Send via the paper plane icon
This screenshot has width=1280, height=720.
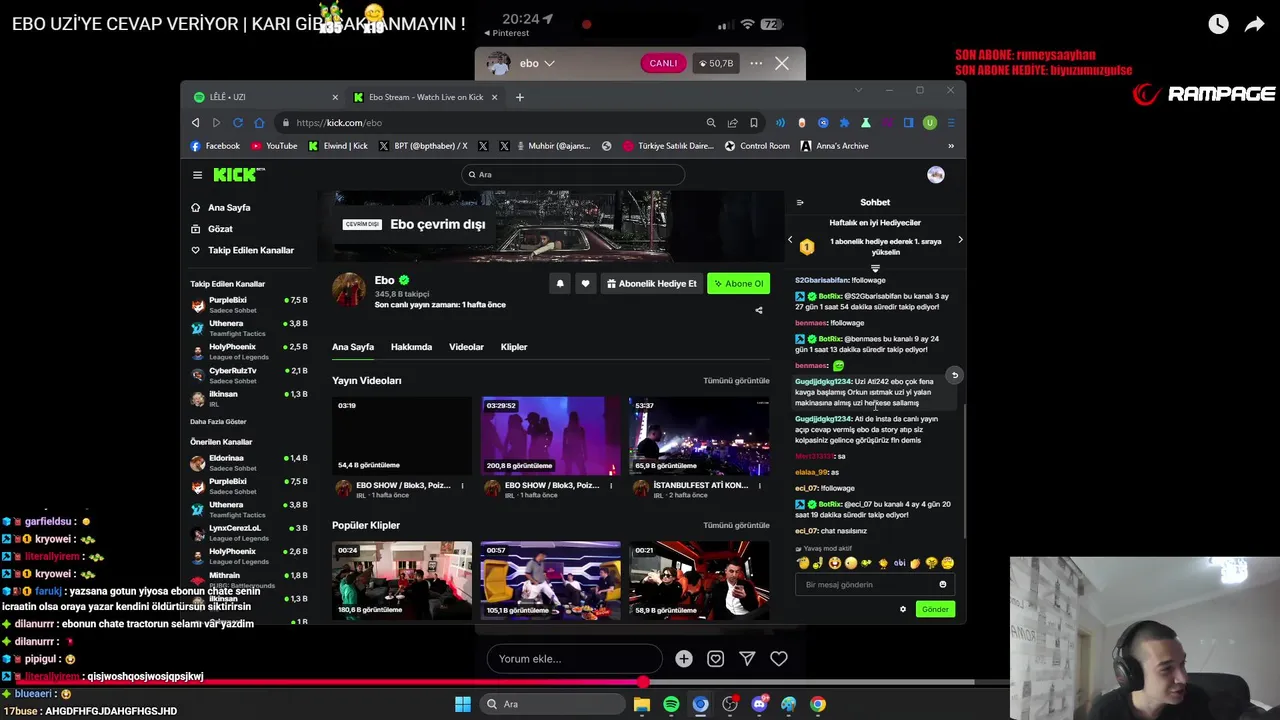747,659
